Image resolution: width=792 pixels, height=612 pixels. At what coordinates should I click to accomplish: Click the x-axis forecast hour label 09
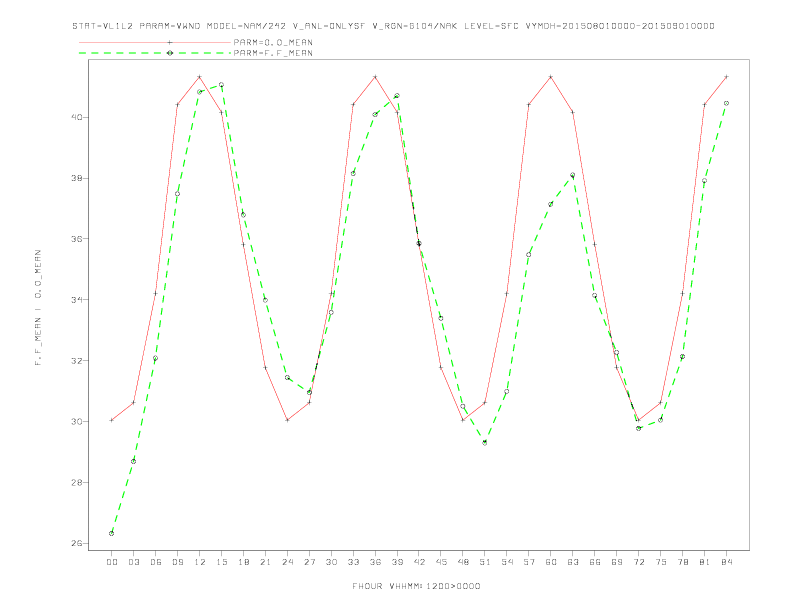pos(177,562)
